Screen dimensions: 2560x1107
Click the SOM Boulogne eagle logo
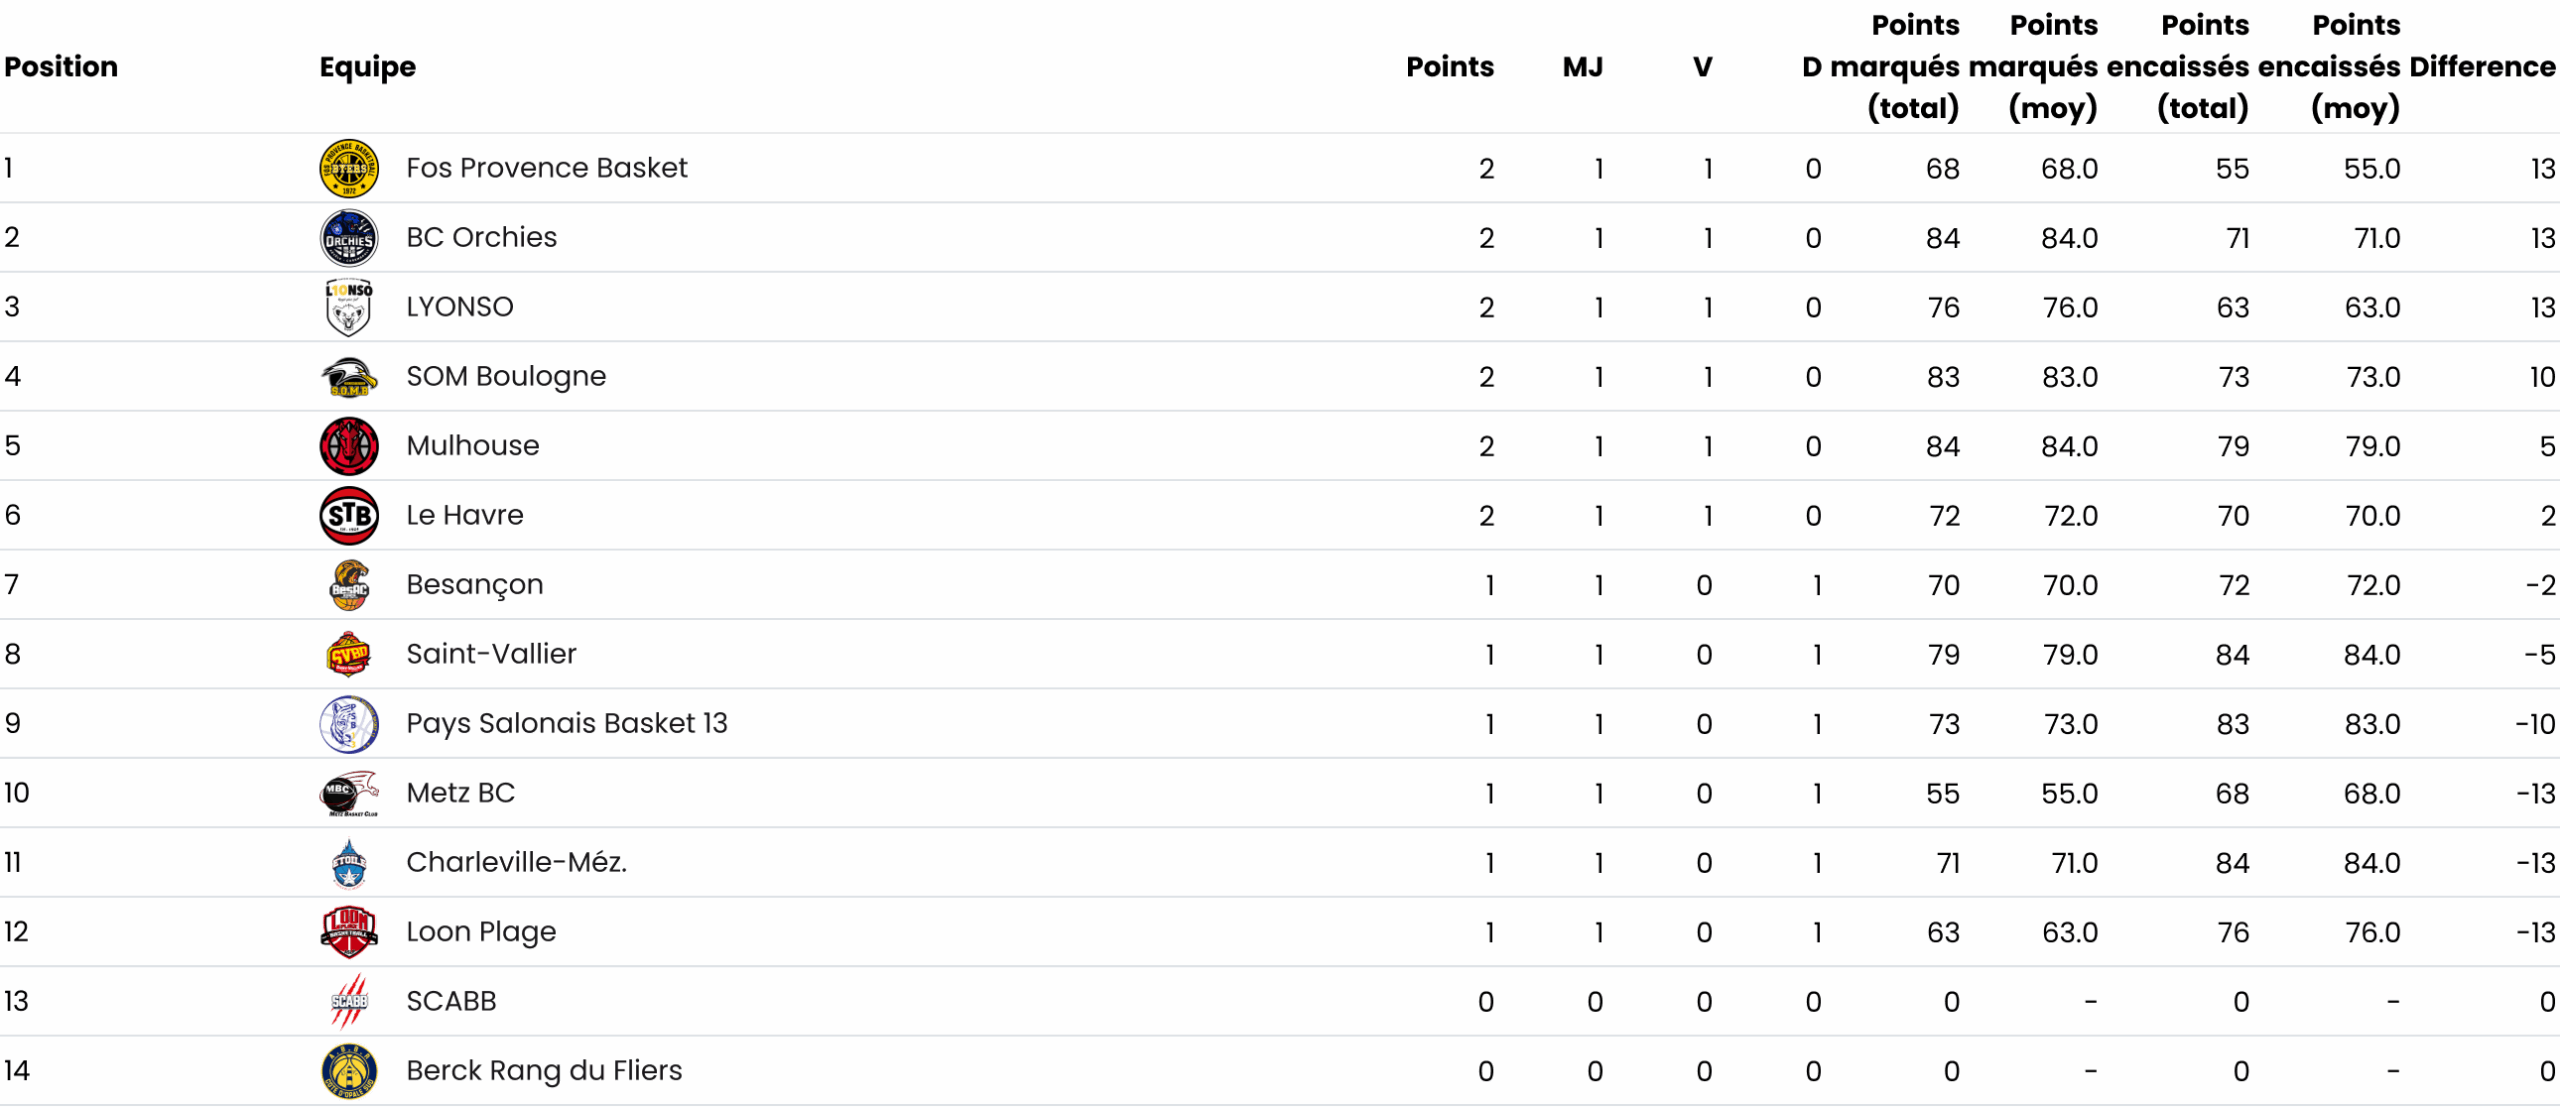(x=348, y=377)
